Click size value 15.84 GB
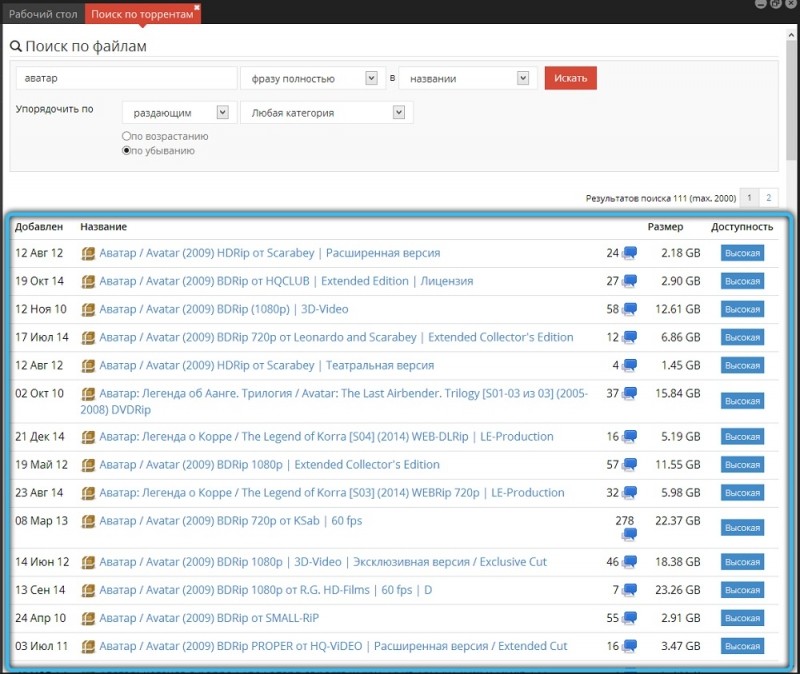Viewport: 800px width, 674px height. 678,393
